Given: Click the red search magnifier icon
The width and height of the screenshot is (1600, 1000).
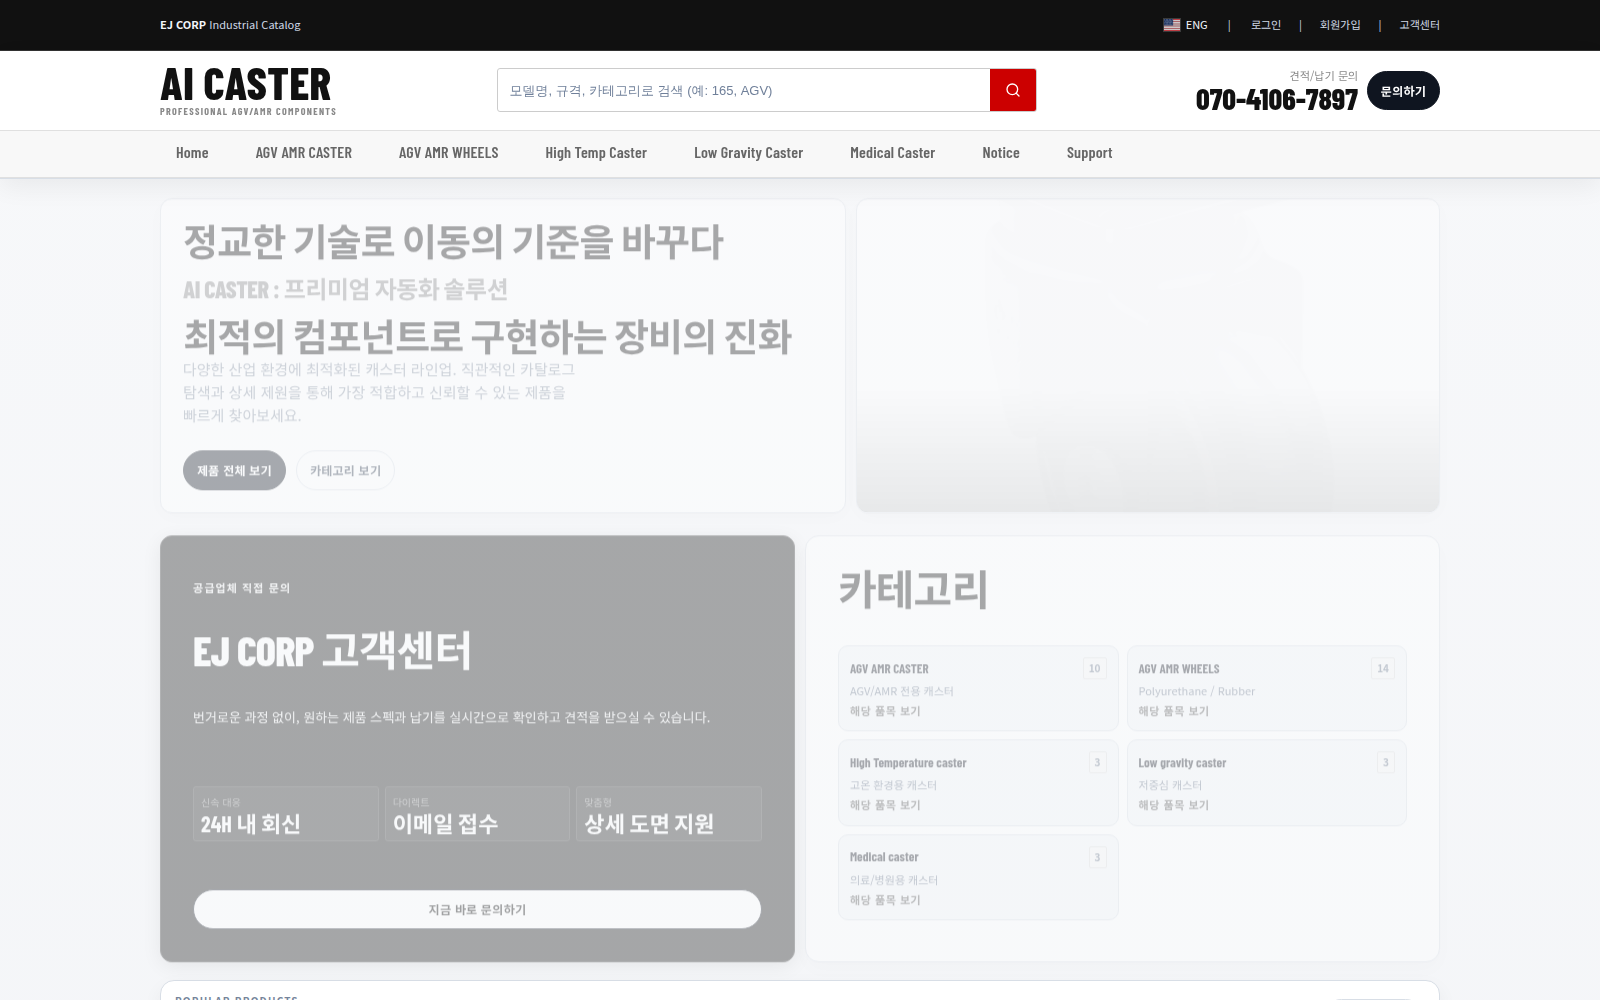Looking at the screenshot, I should click(1012, 90).
